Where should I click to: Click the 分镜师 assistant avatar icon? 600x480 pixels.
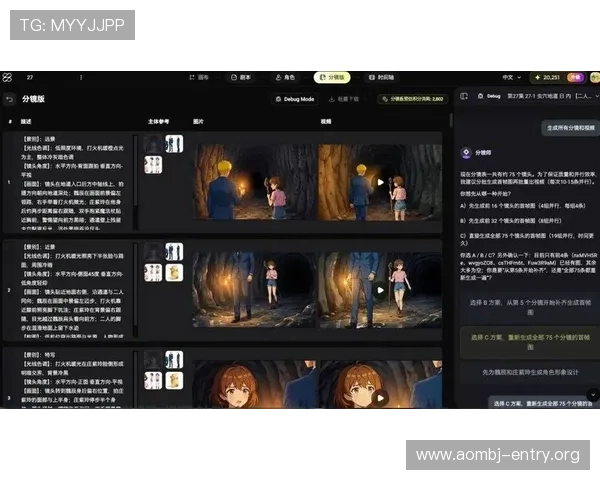pos(464,153)
